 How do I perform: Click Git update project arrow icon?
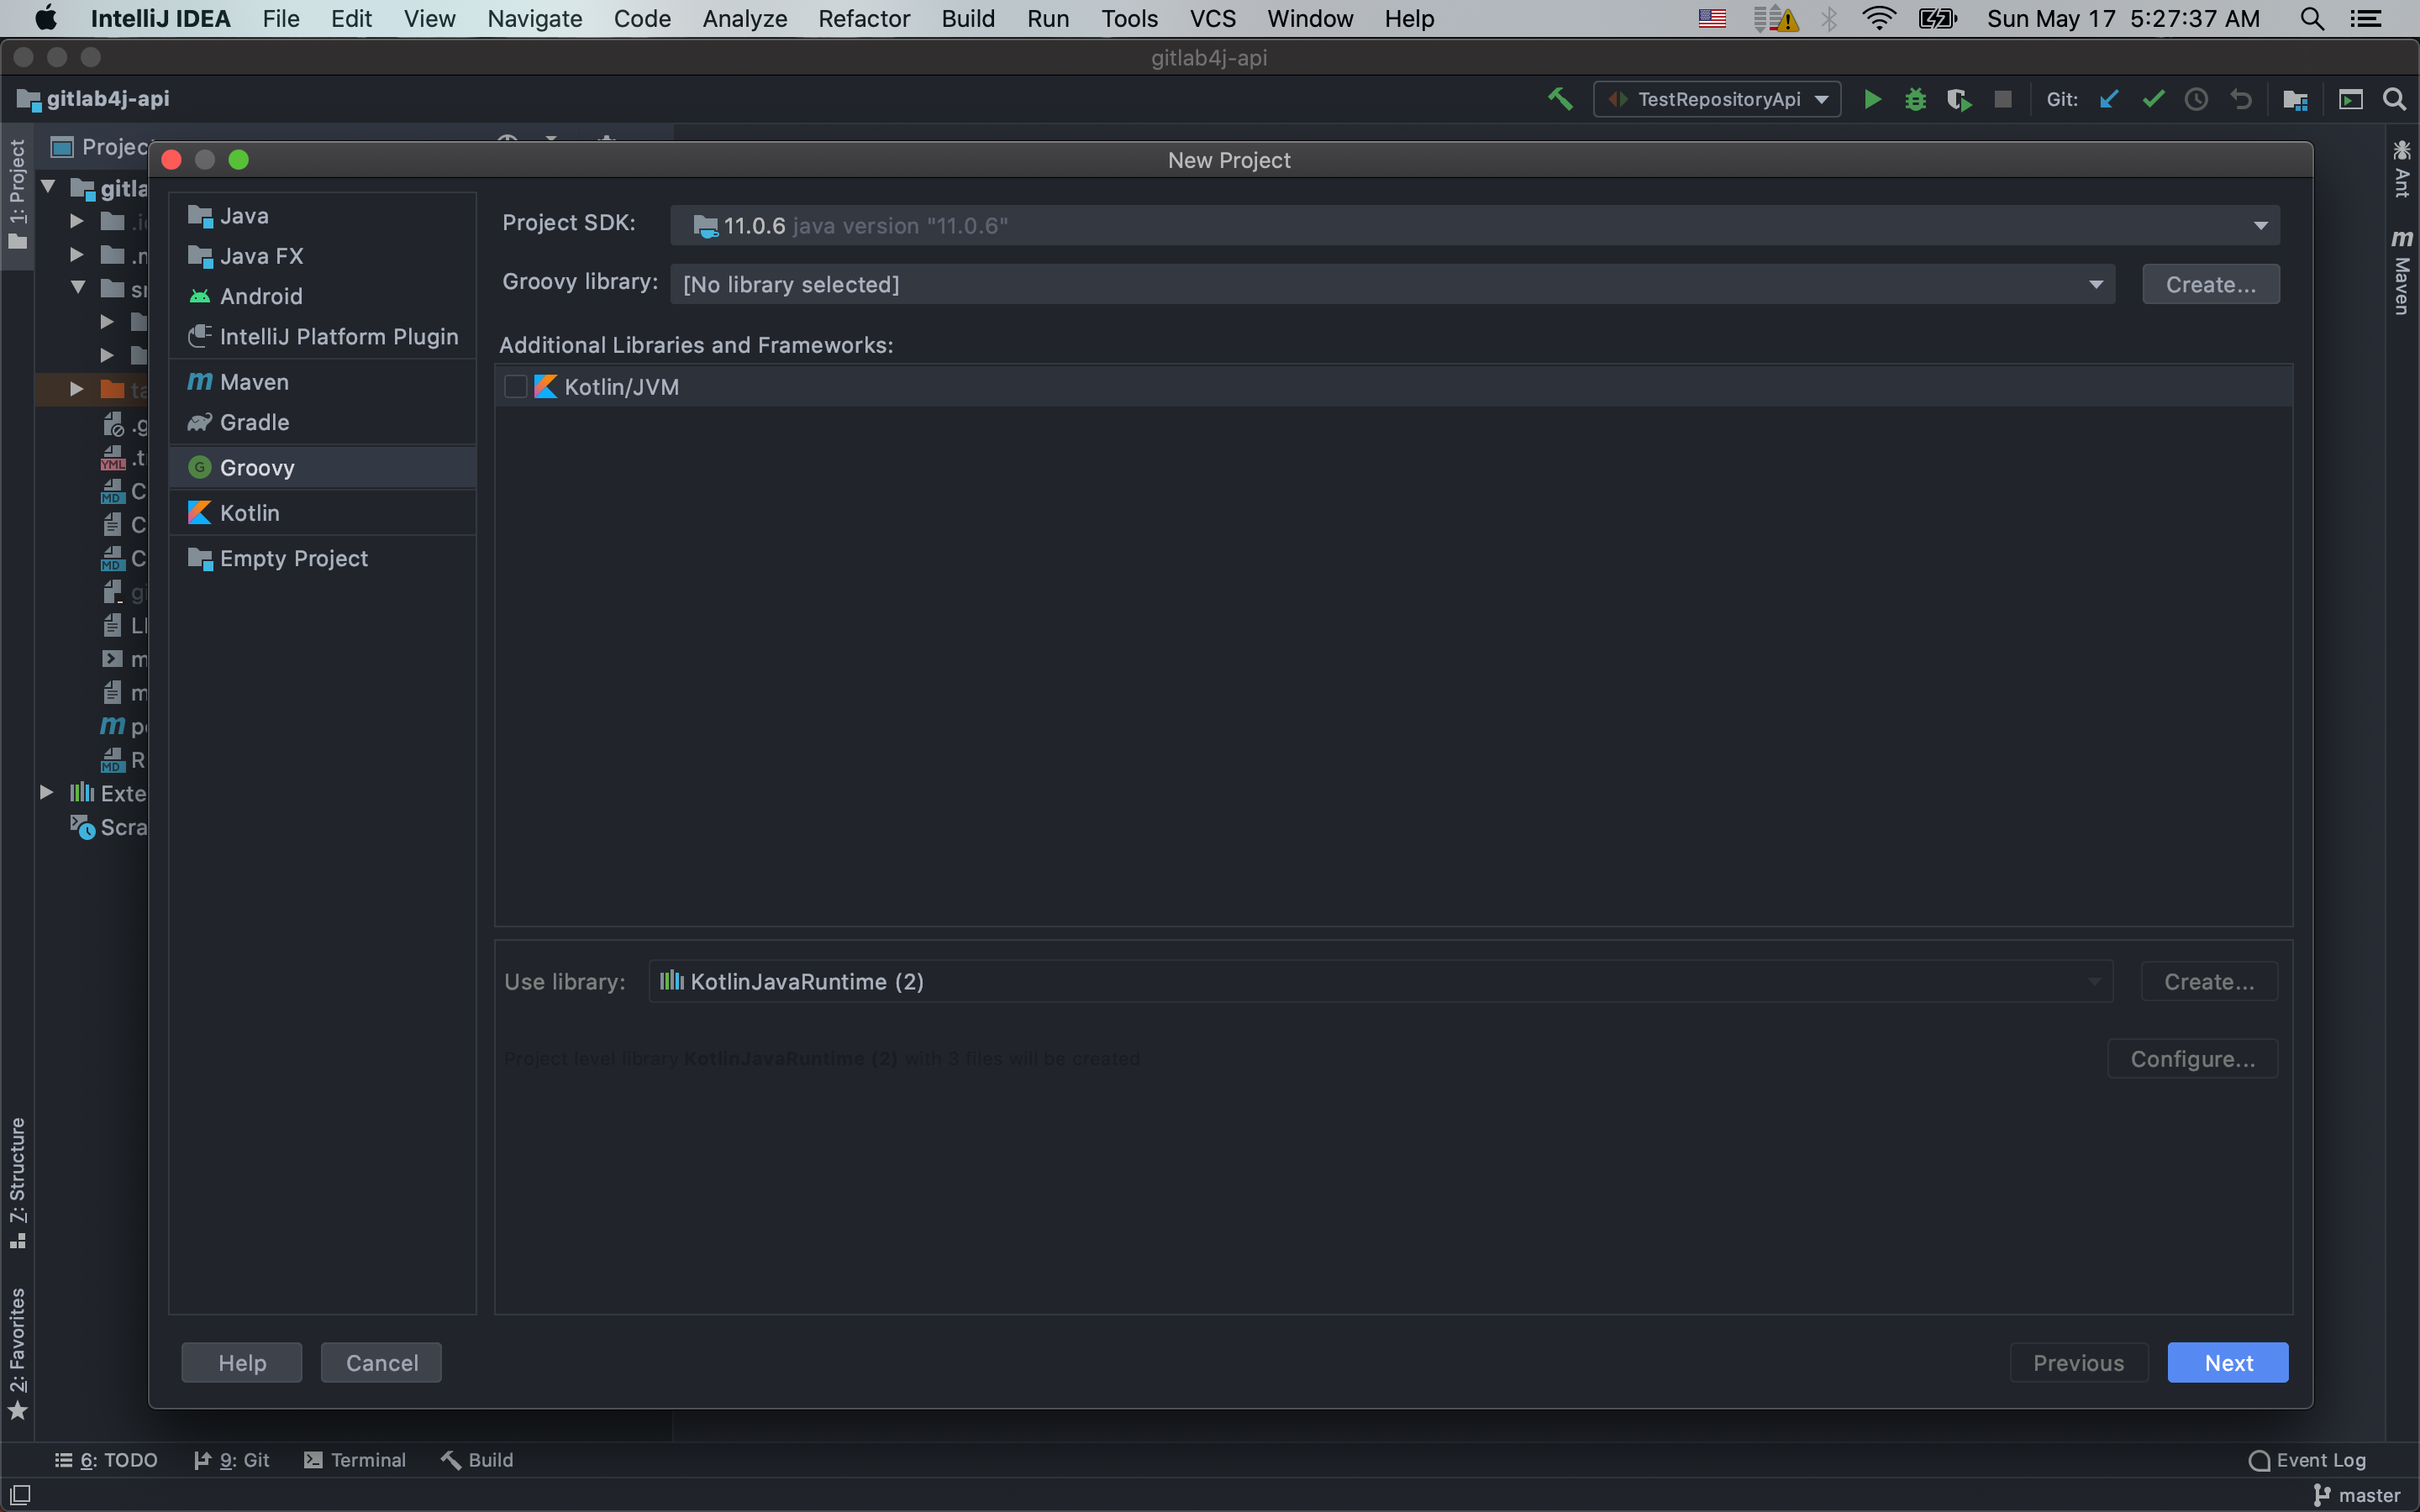point(2109,99)
